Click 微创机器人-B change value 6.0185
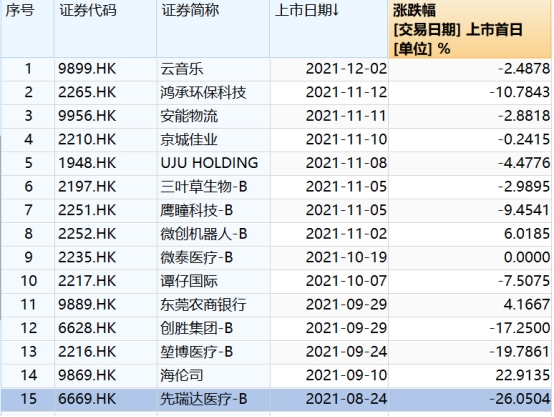The width and height of the screenshot is (554, 417). pos(527,234)
